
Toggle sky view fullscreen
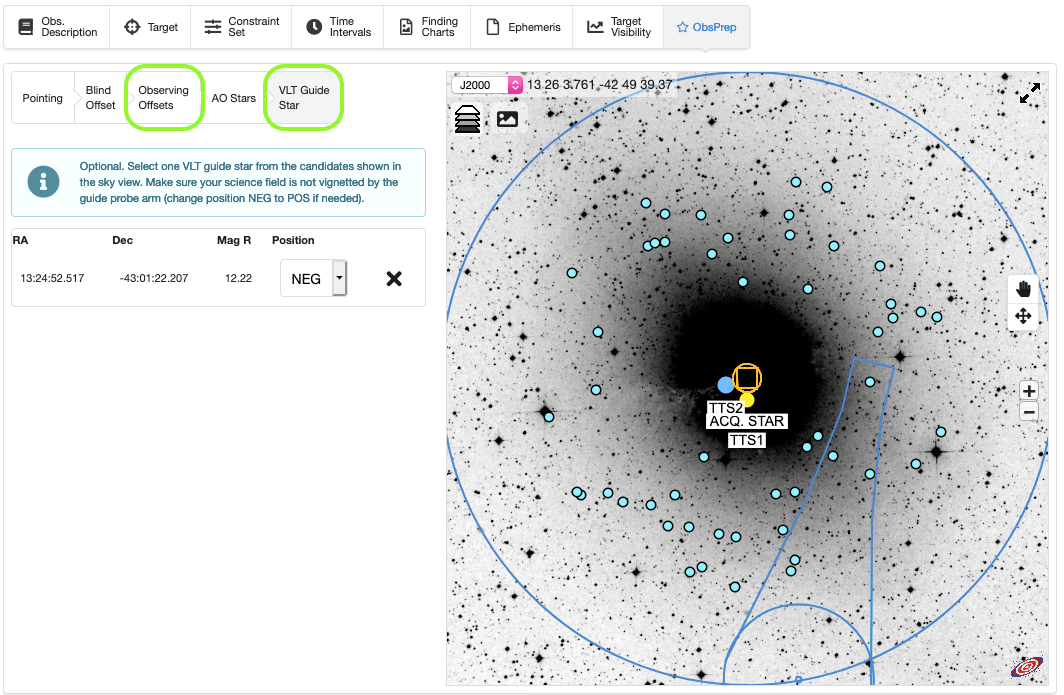[1029, 93]
